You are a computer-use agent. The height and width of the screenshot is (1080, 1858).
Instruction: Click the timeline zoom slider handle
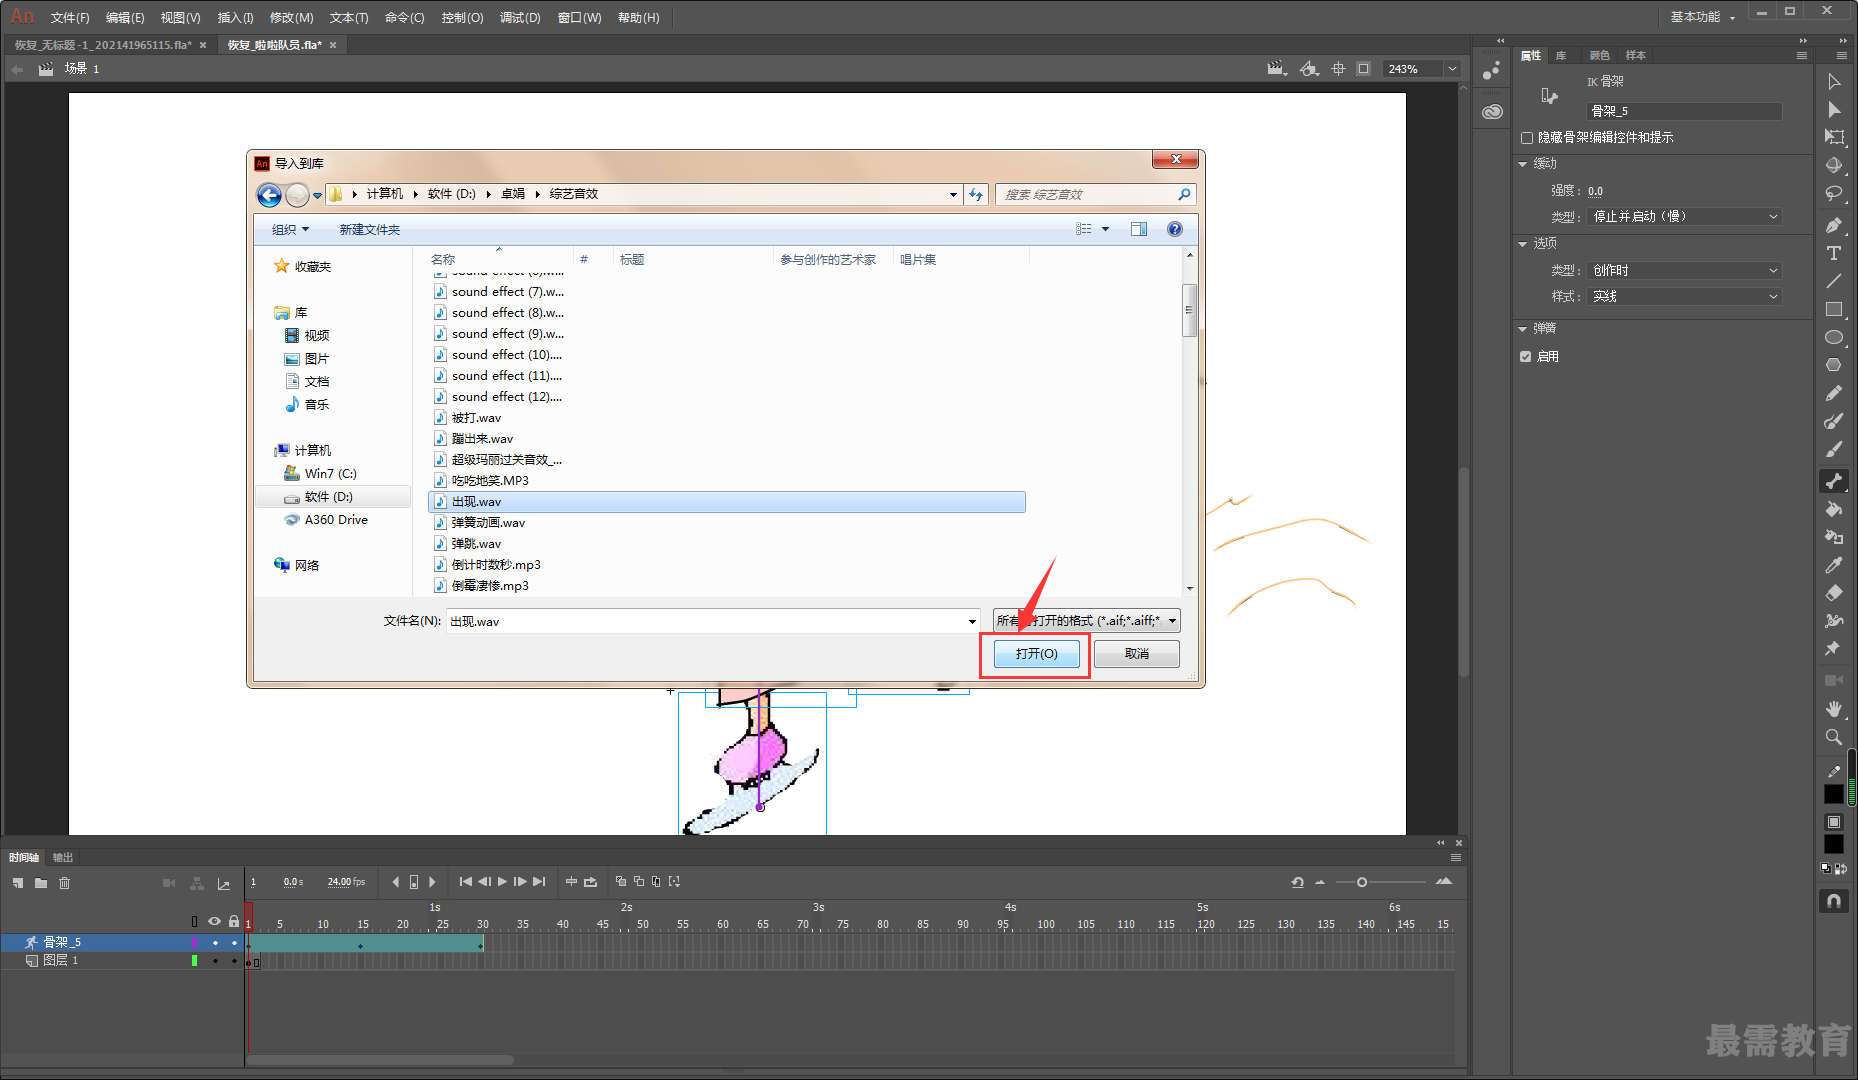click(x=1362, y=882)
